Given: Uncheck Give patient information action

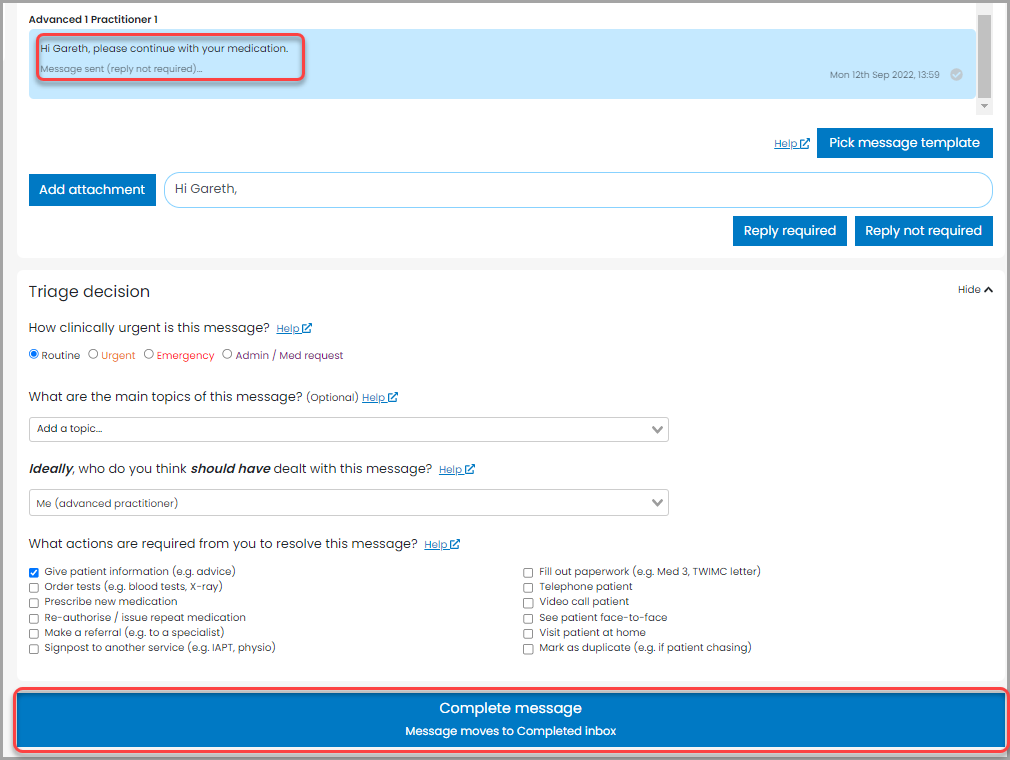Looking at the screenshot, I should tap(33, 572).
